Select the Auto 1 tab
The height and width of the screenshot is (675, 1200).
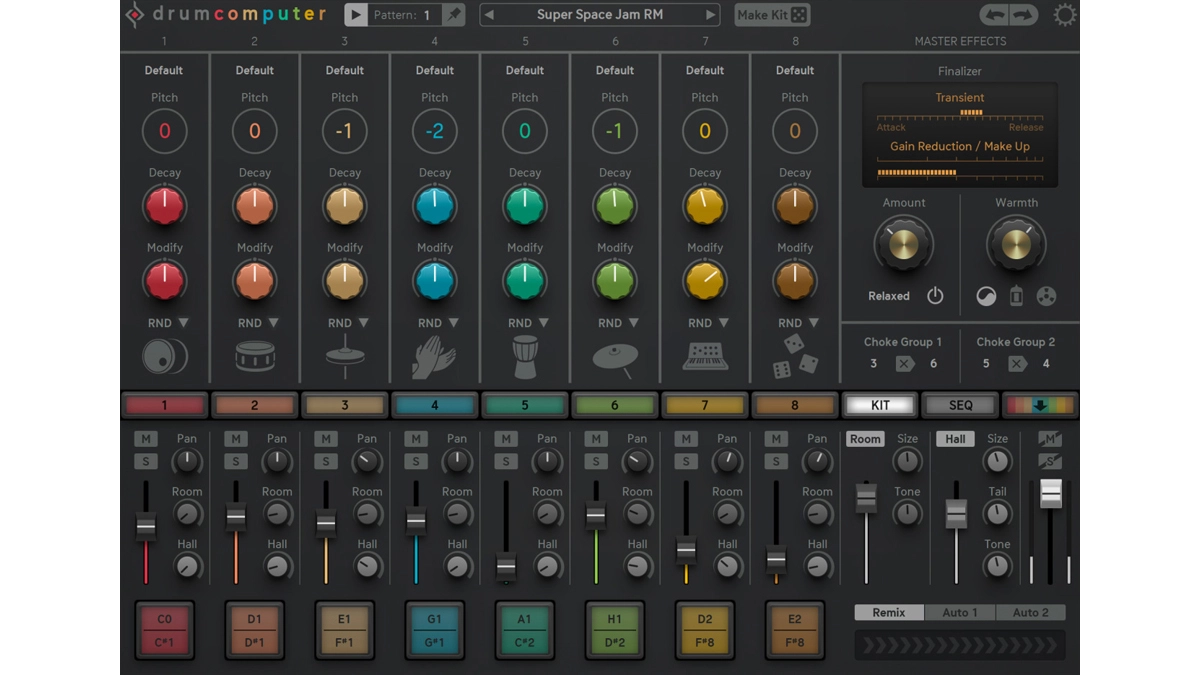(960, 612)
